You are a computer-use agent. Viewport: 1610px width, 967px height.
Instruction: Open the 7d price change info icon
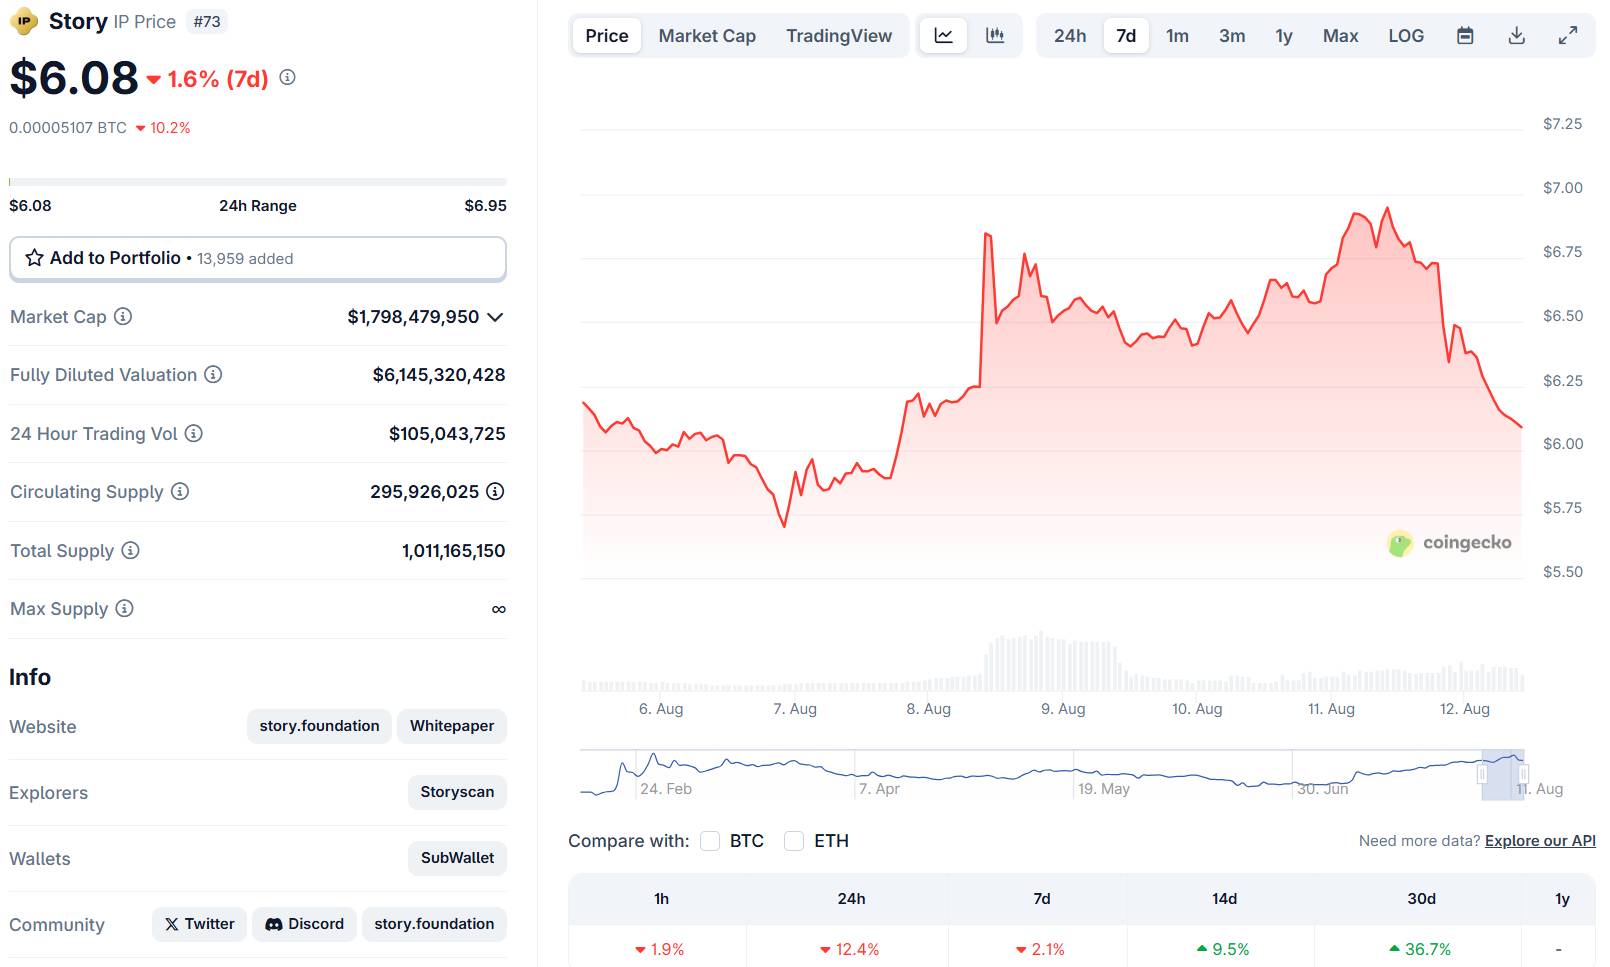pos(287,77)
